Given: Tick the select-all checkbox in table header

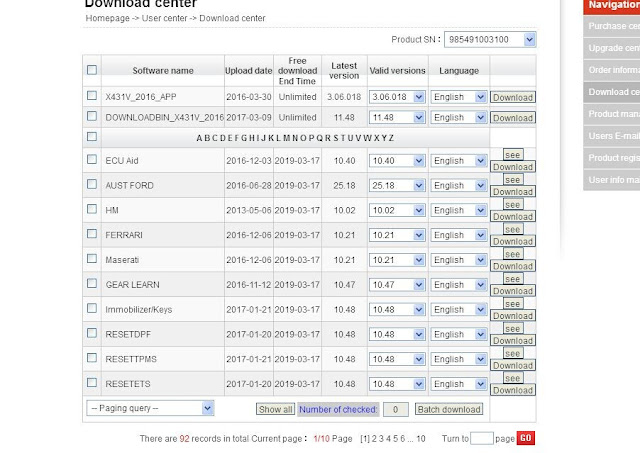Looking at the screenshot, I should 92,70.
